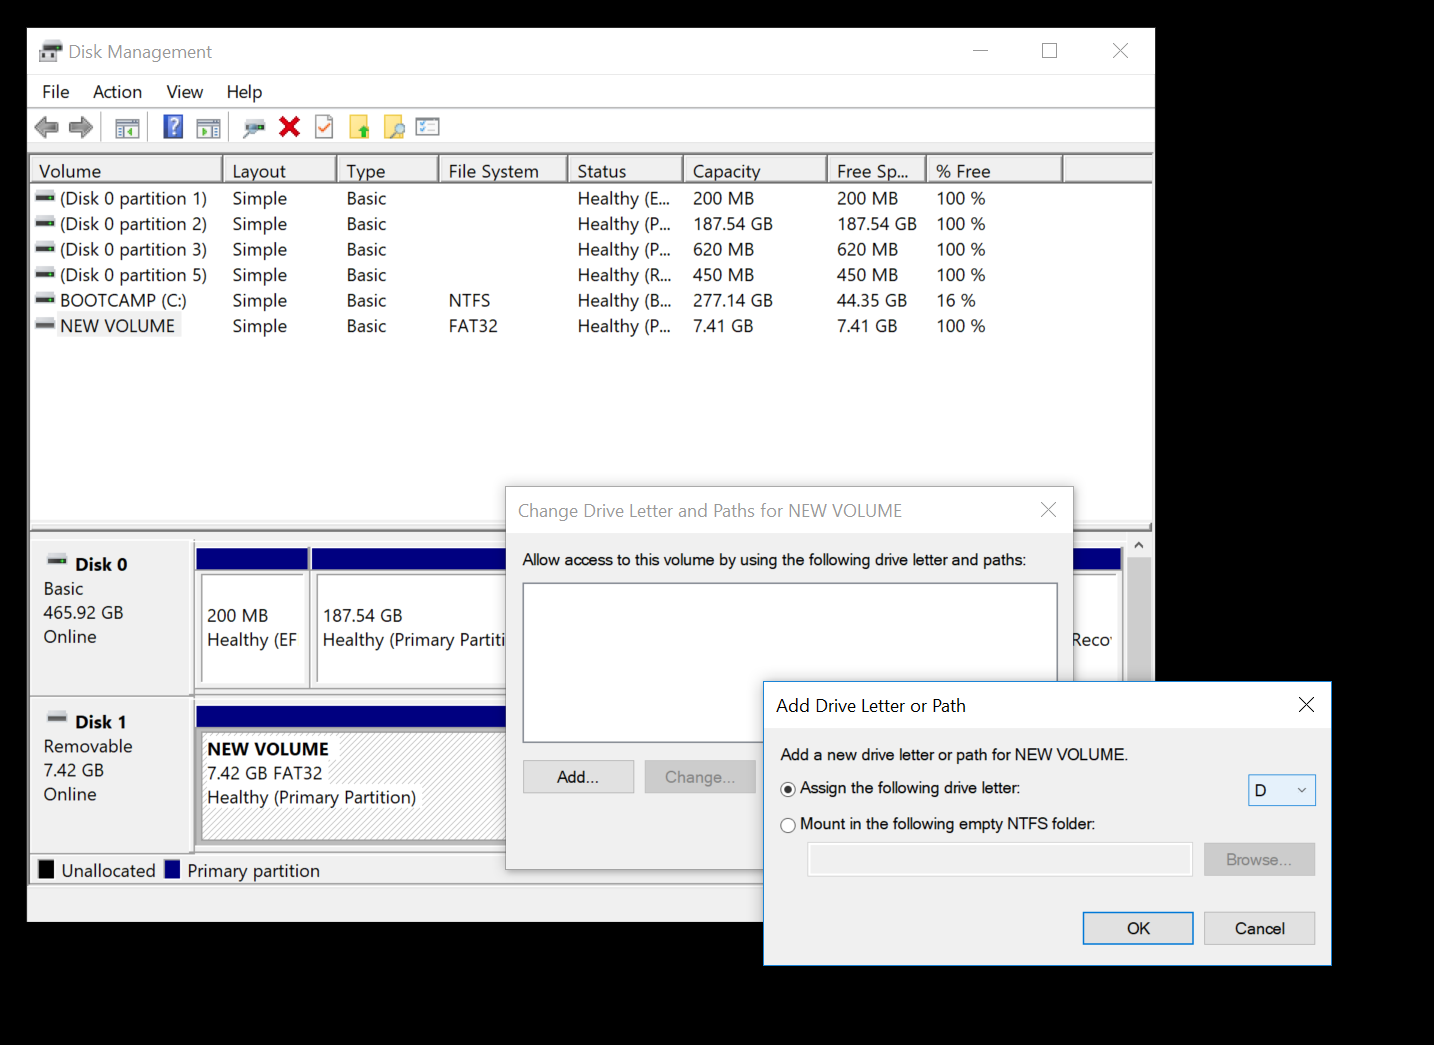Open Properties with the checkmark page icon
Viewport: 1434px width, 1045px height.
324,126
